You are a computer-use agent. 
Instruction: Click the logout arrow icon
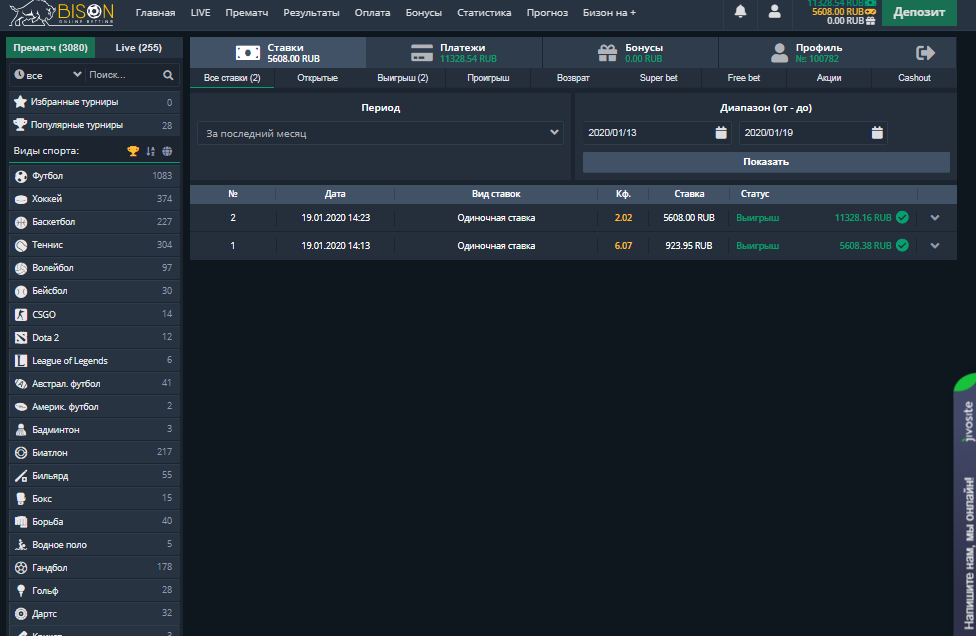(x=925, y=53)
